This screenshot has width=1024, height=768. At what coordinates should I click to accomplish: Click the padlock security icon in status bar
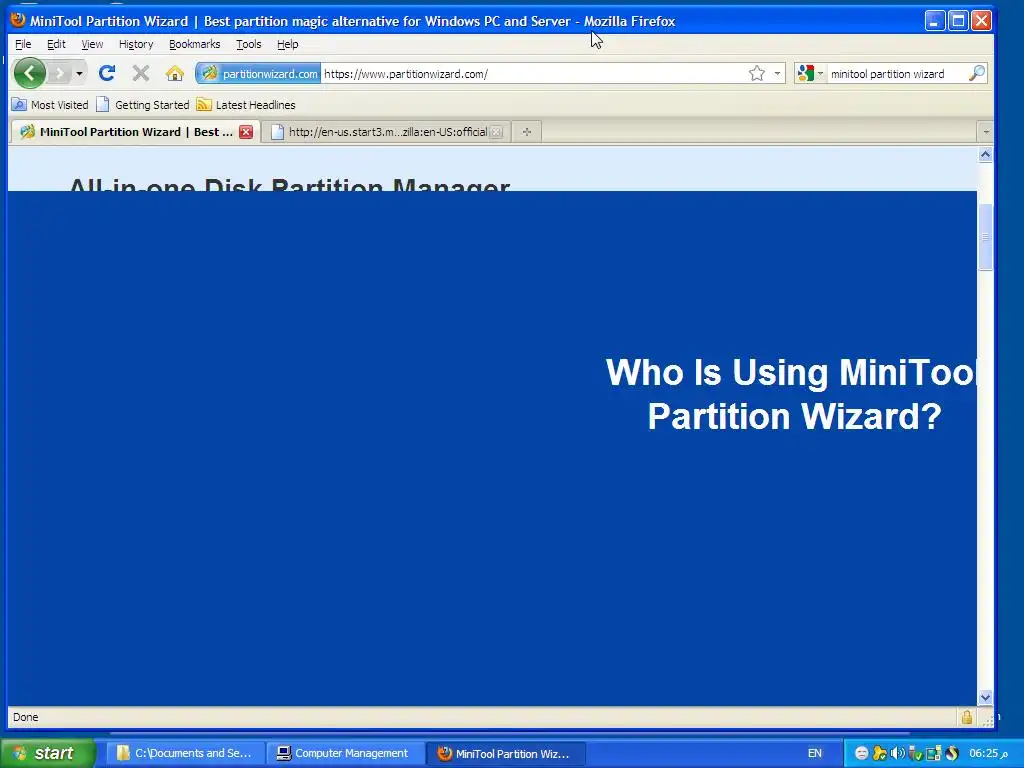pyautogui.click(x=967, y=717)
